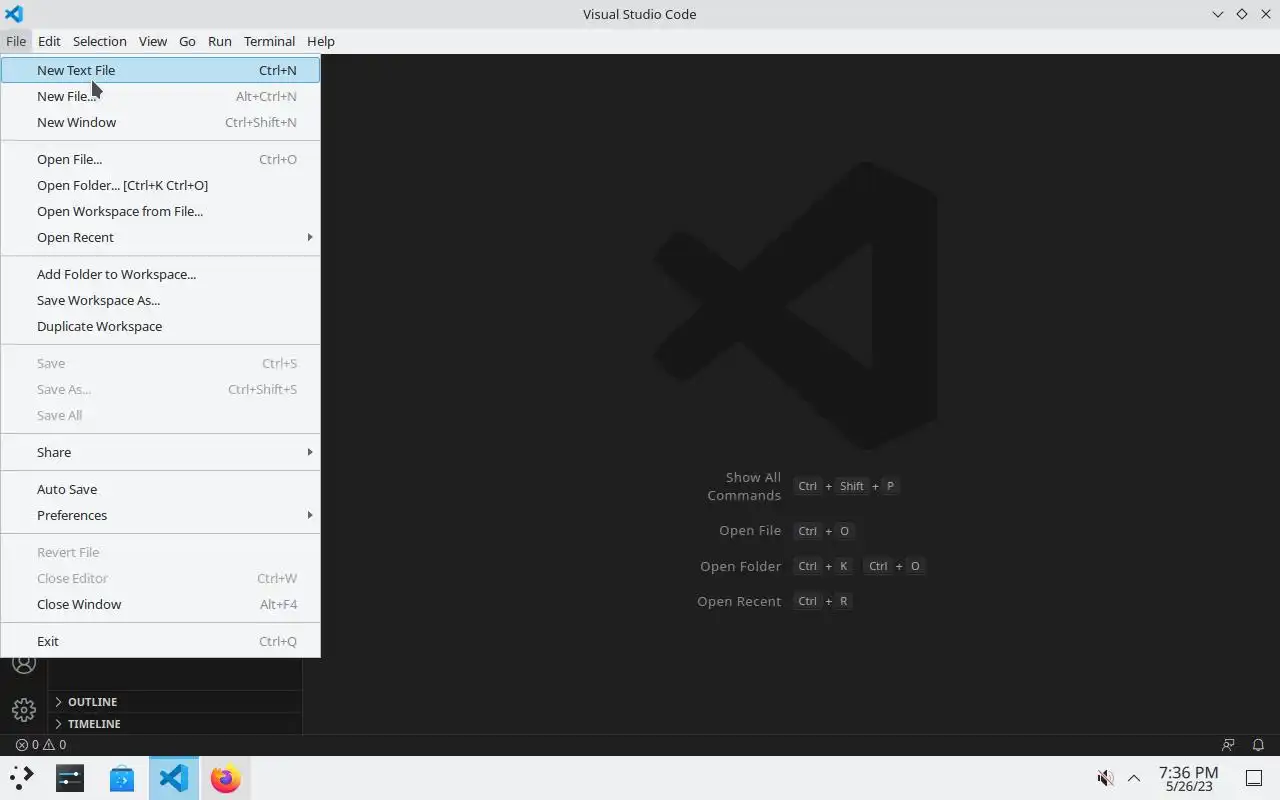Click the Open File hint in editor area

tap(750, 531)
